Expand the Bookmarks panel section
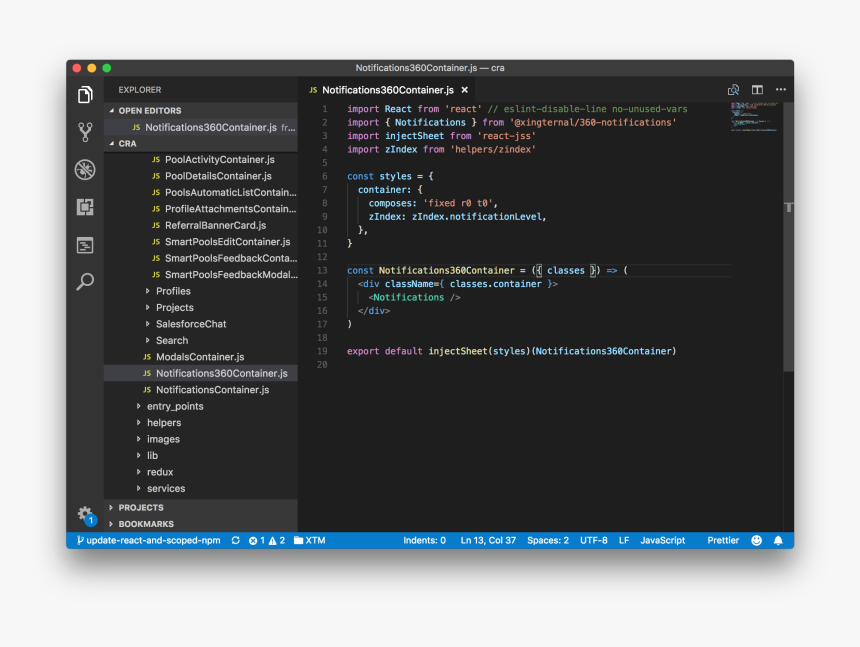 [x=145, y=524]
